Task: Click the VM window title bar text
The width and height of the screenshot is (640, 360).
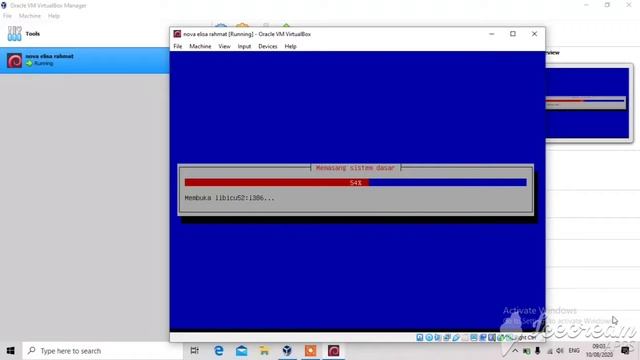Action: coord(247,34)
